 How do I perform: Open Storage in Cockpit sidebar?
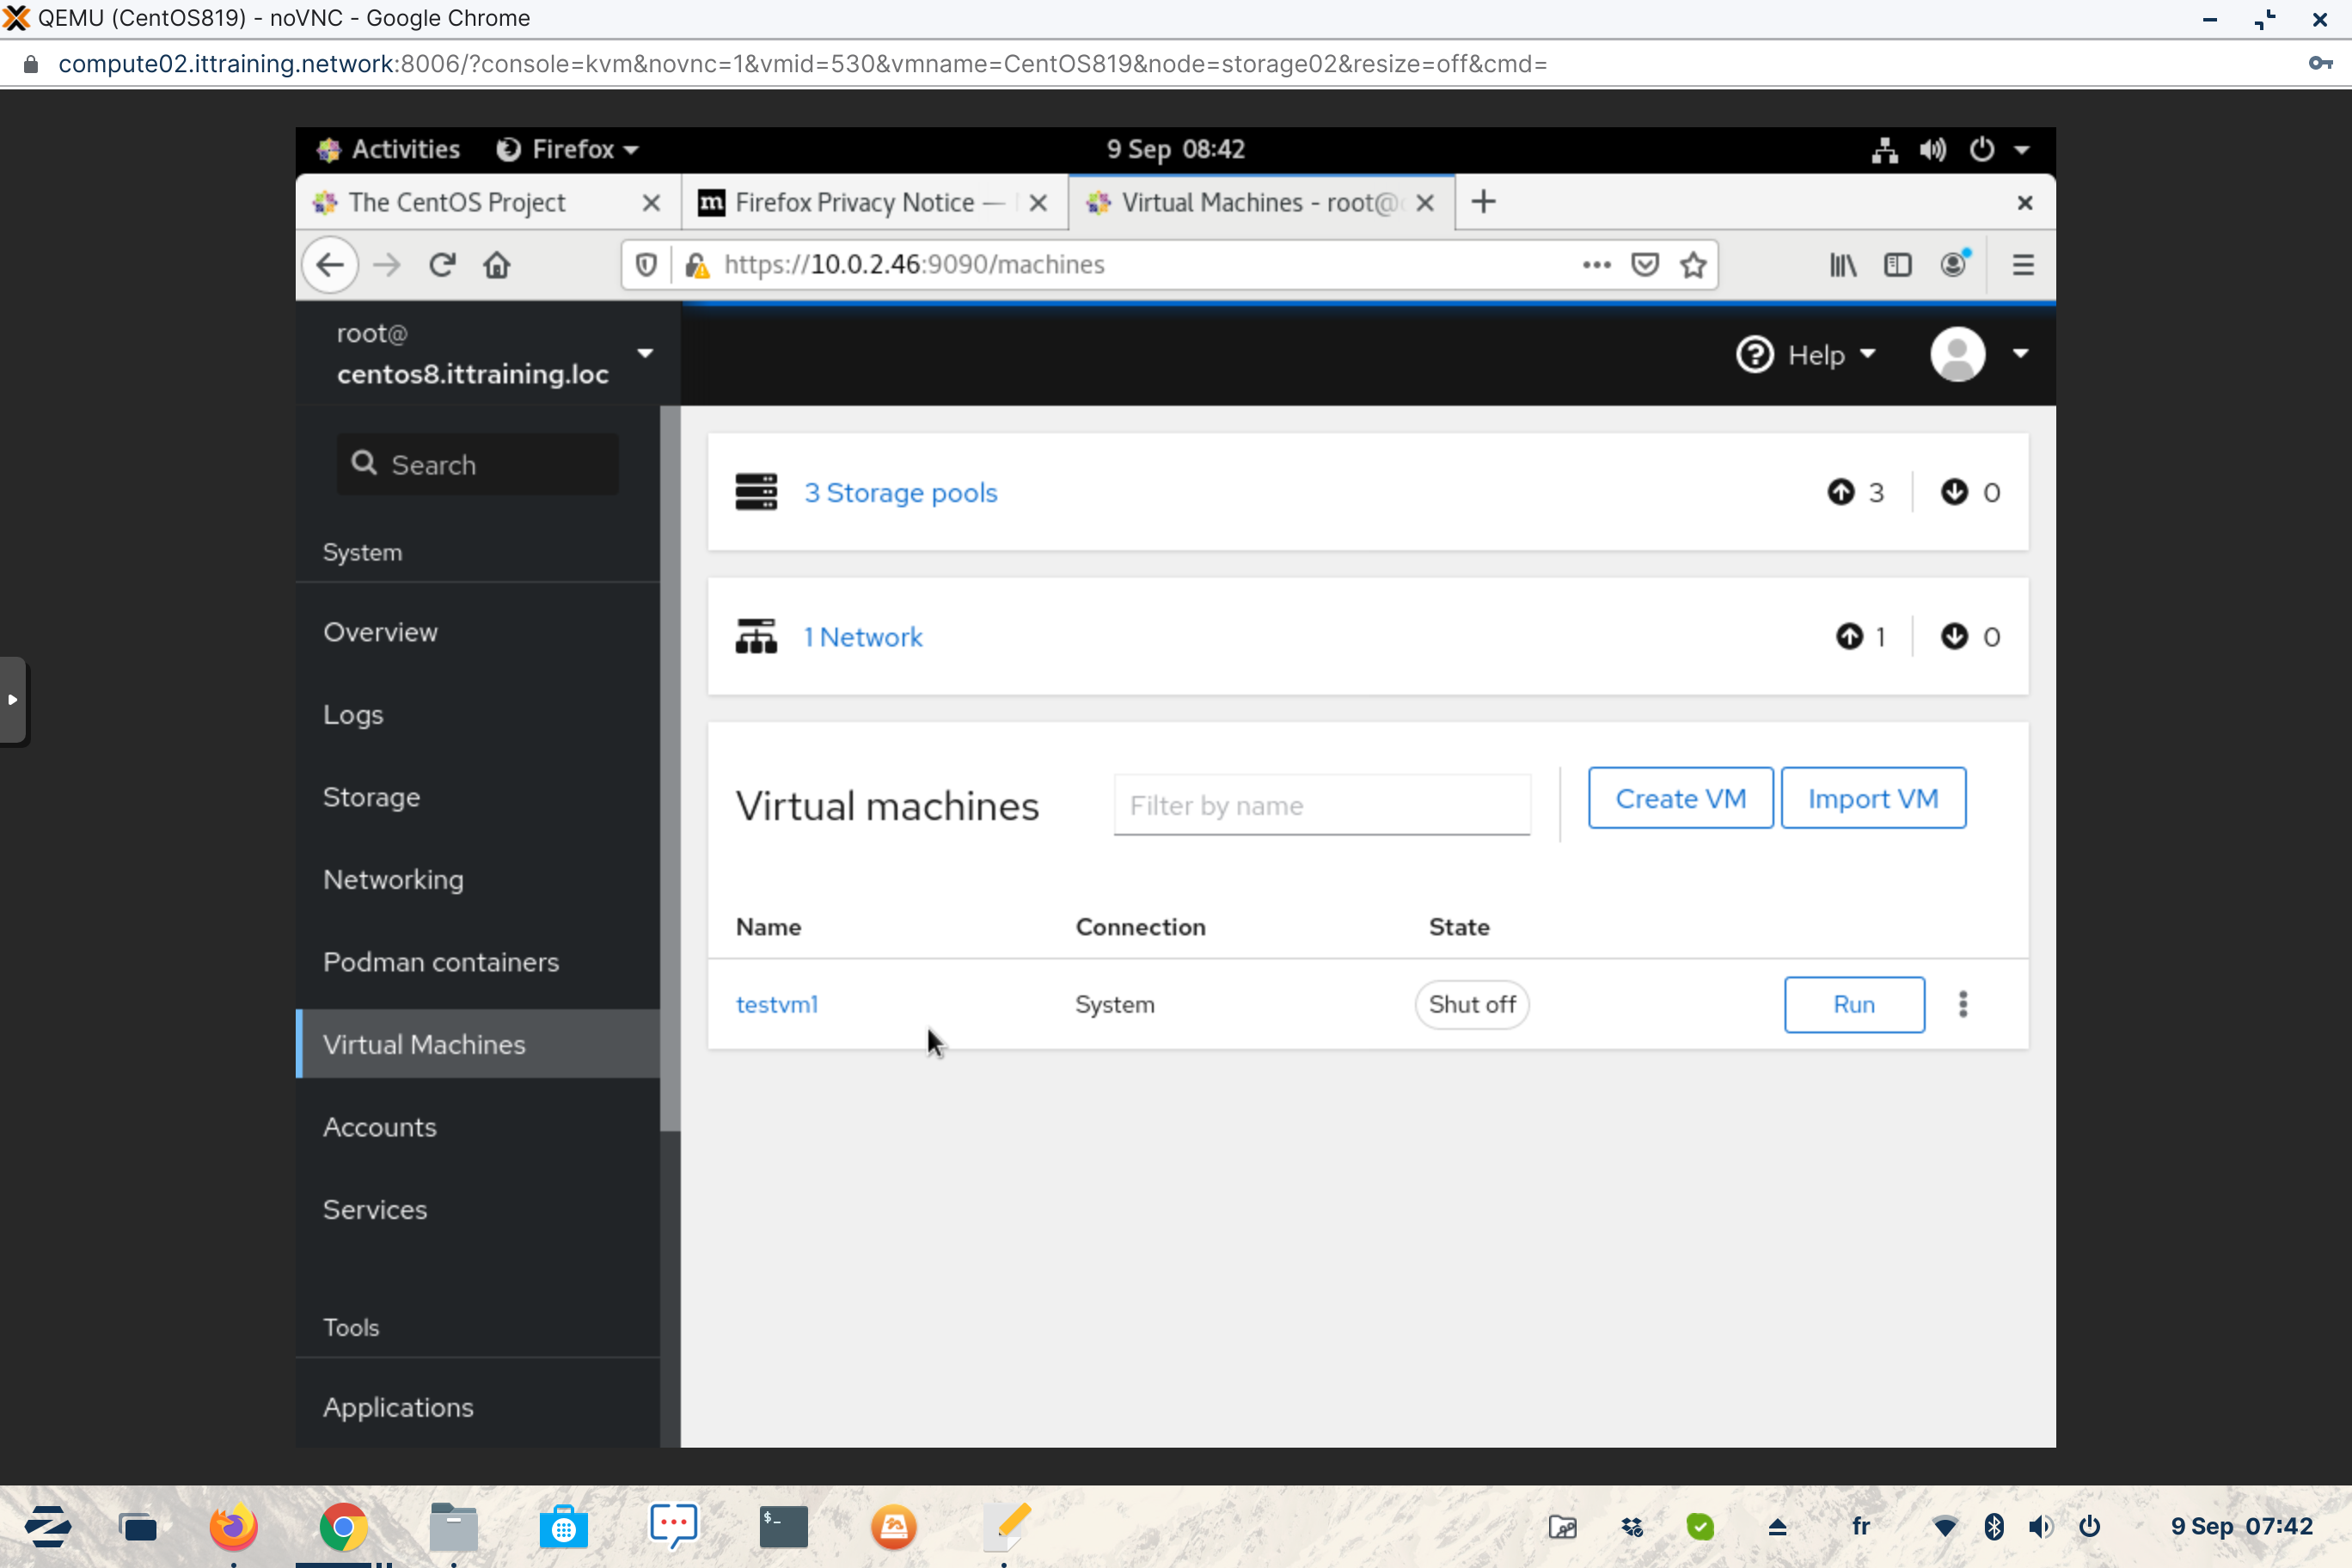pyautogui.click(x=479, y=797)
